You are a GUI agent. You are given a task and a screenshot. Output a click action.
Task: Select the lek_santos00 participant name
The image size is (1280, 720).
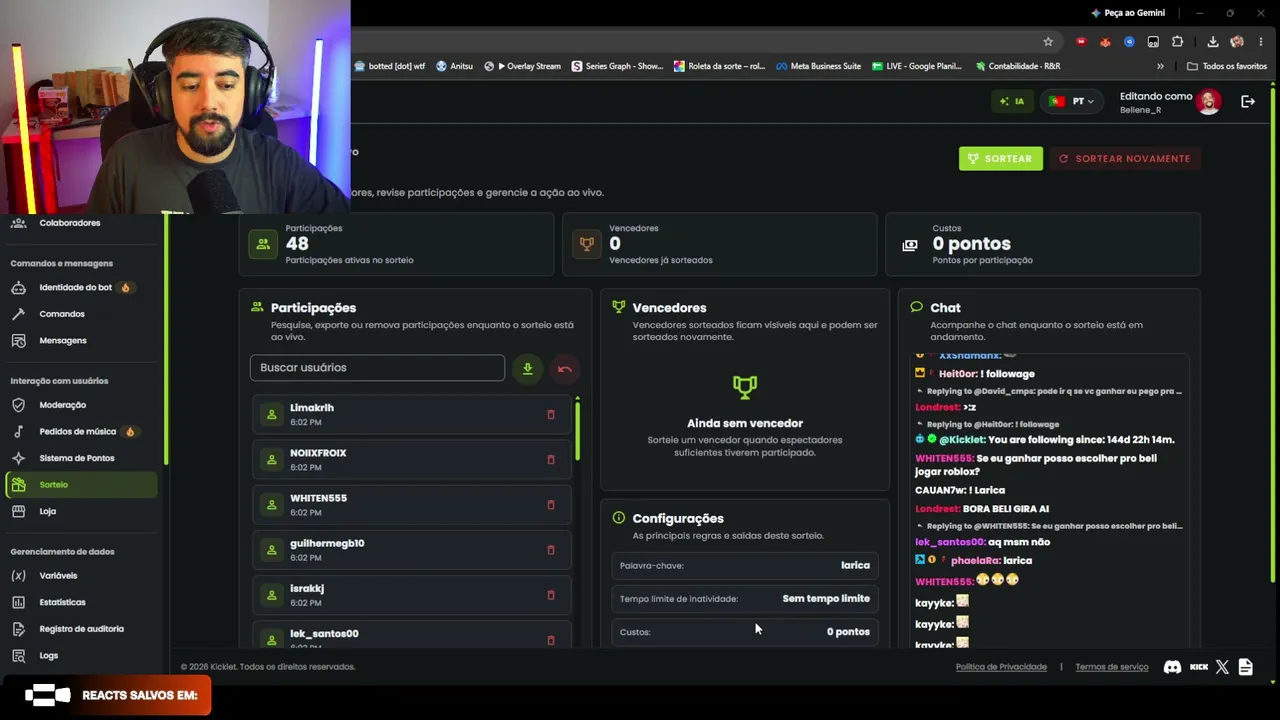tap(324, 634)
